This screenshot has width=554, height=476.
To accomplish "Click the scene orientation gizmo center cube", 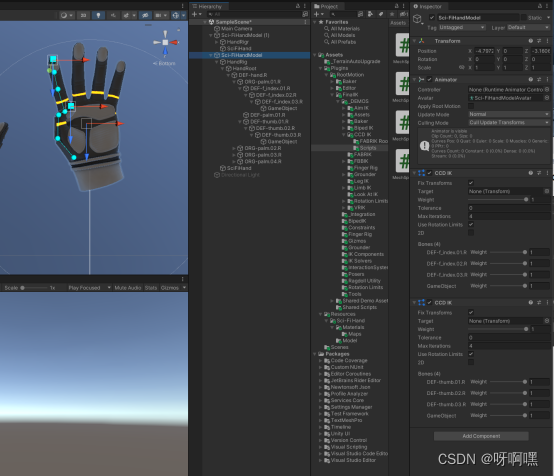I will pos(165,42).
